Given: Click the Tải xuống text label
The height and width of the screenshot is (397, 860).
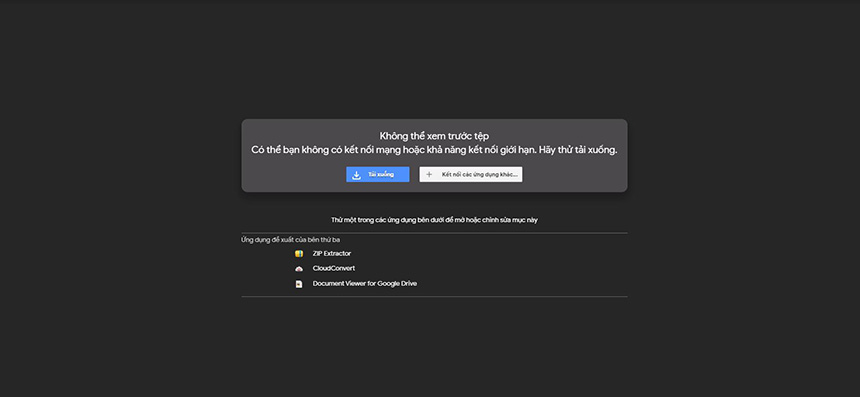Looking at the screenshot, I should tap(381, 174).
